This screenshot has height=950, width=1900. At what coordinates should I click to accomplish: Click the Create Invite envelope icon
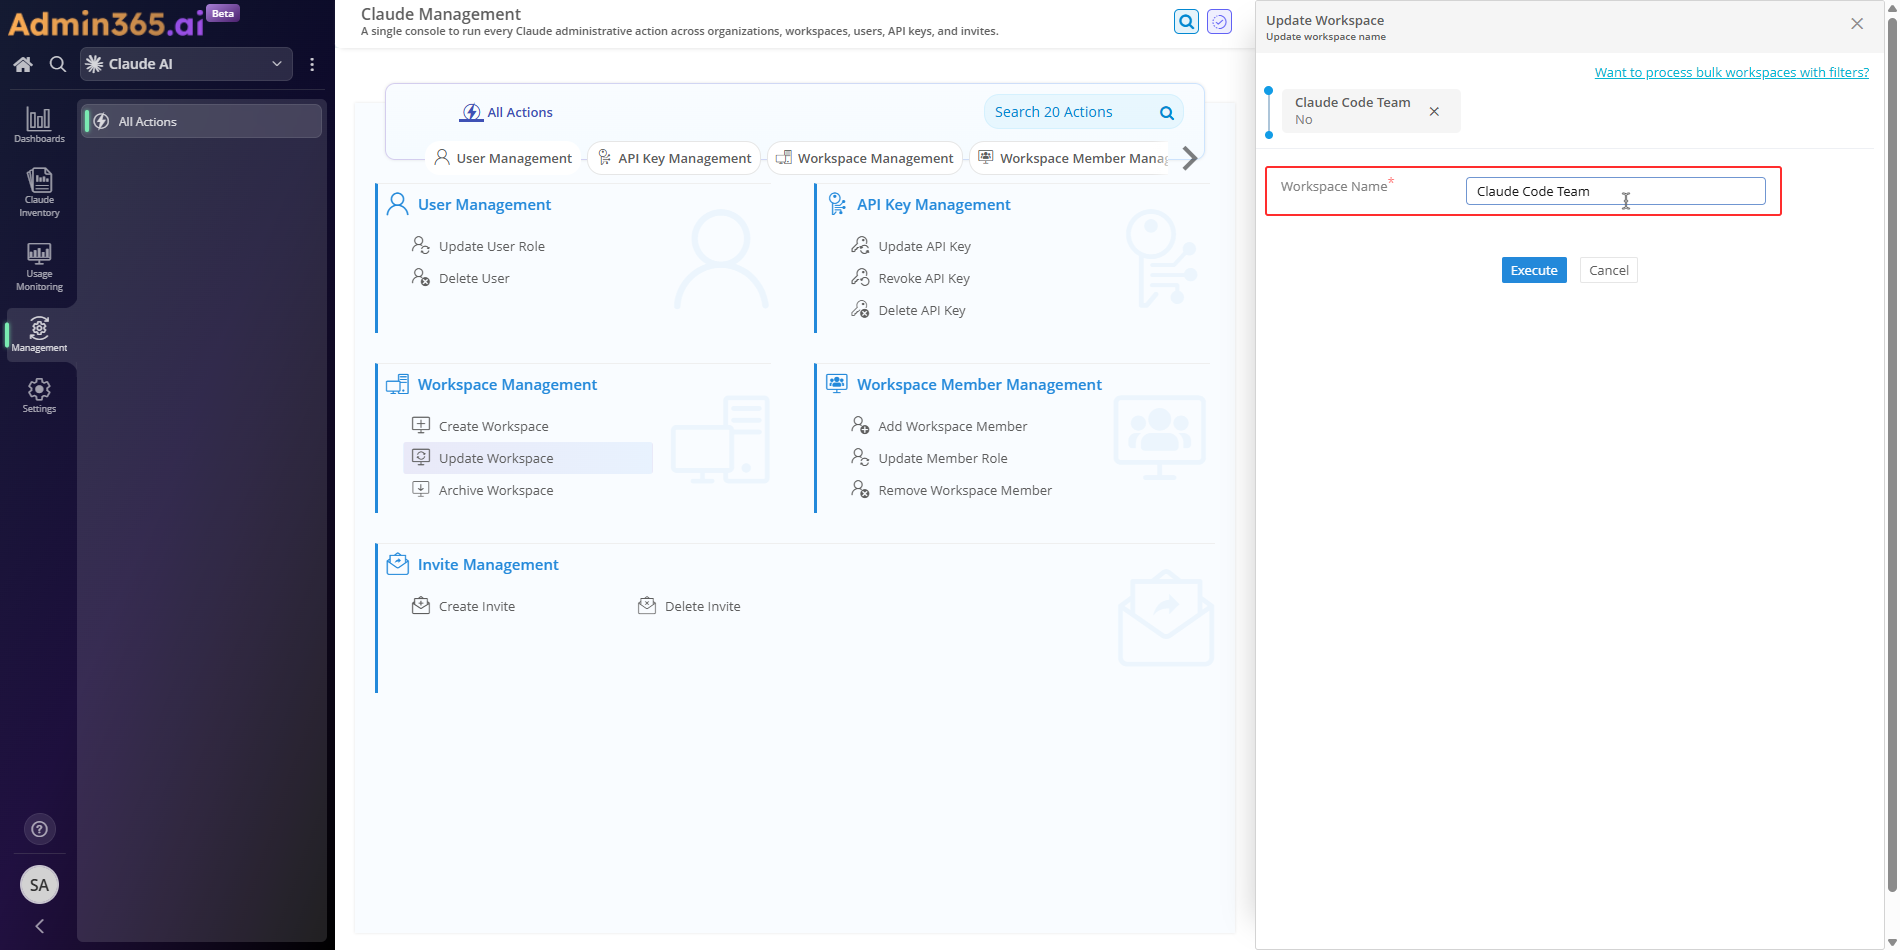click(x=421, y=605)
